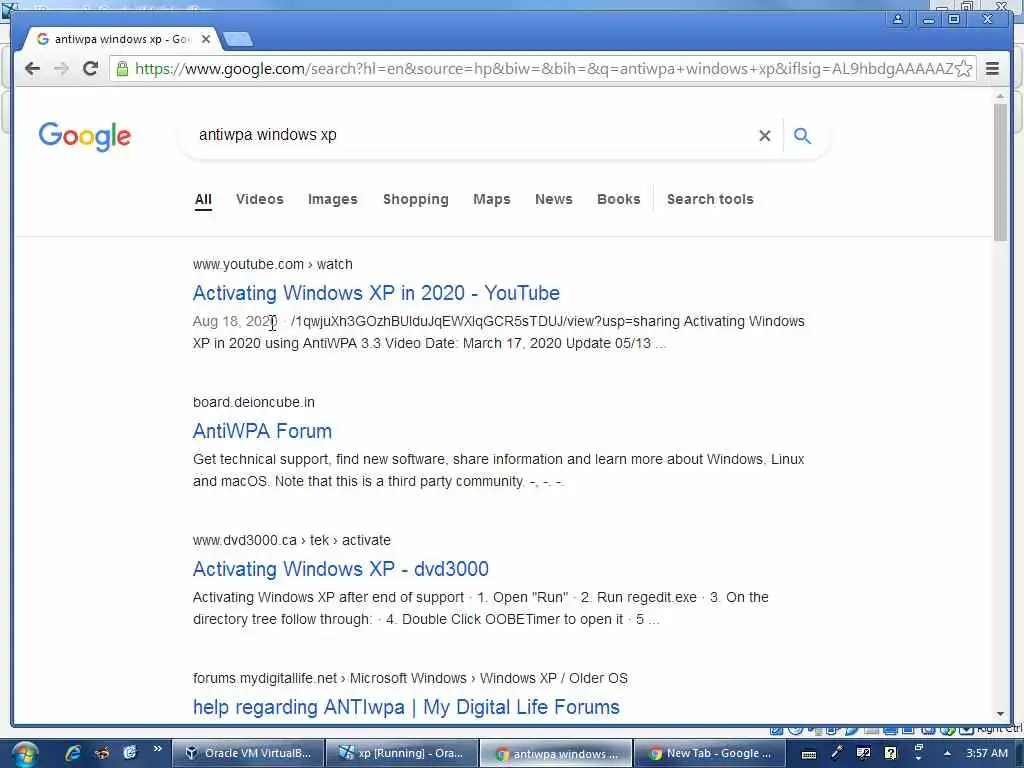Click the 3:57 AM clock
Viewport: 1024px width, 768px height.
click(987, 753)
